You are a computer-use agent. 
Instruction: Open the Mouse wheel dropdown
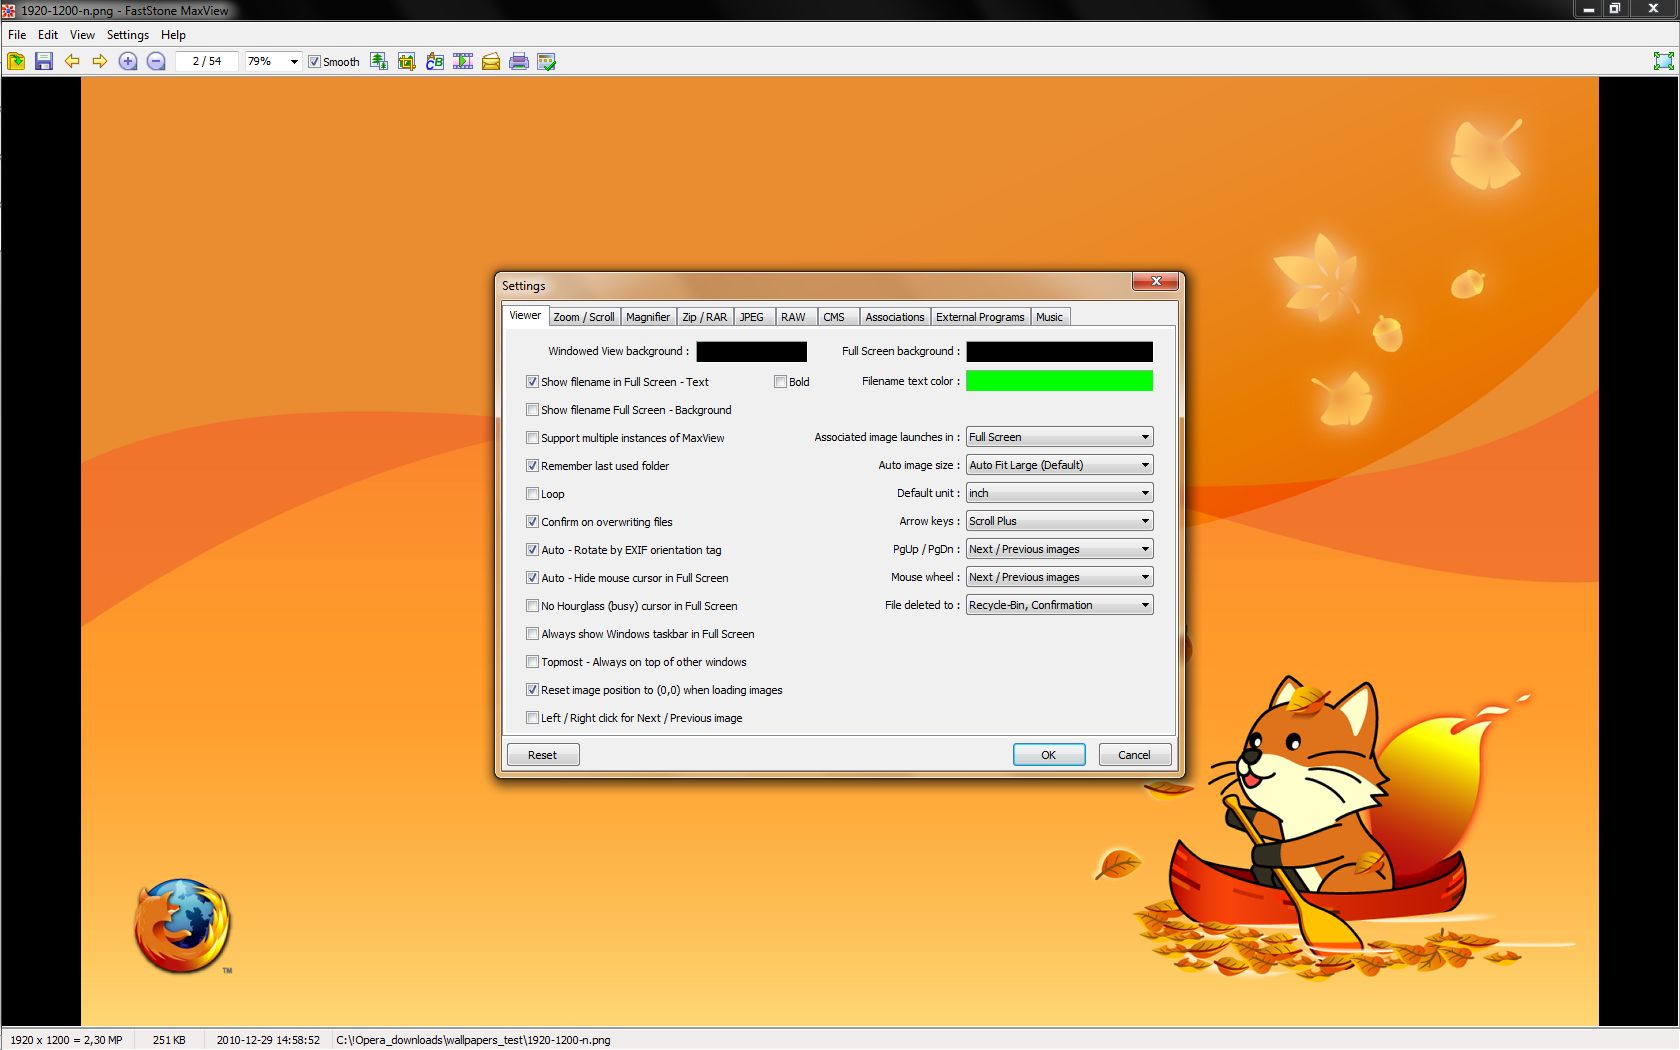pyautogui.click(x=1059, y=577)
